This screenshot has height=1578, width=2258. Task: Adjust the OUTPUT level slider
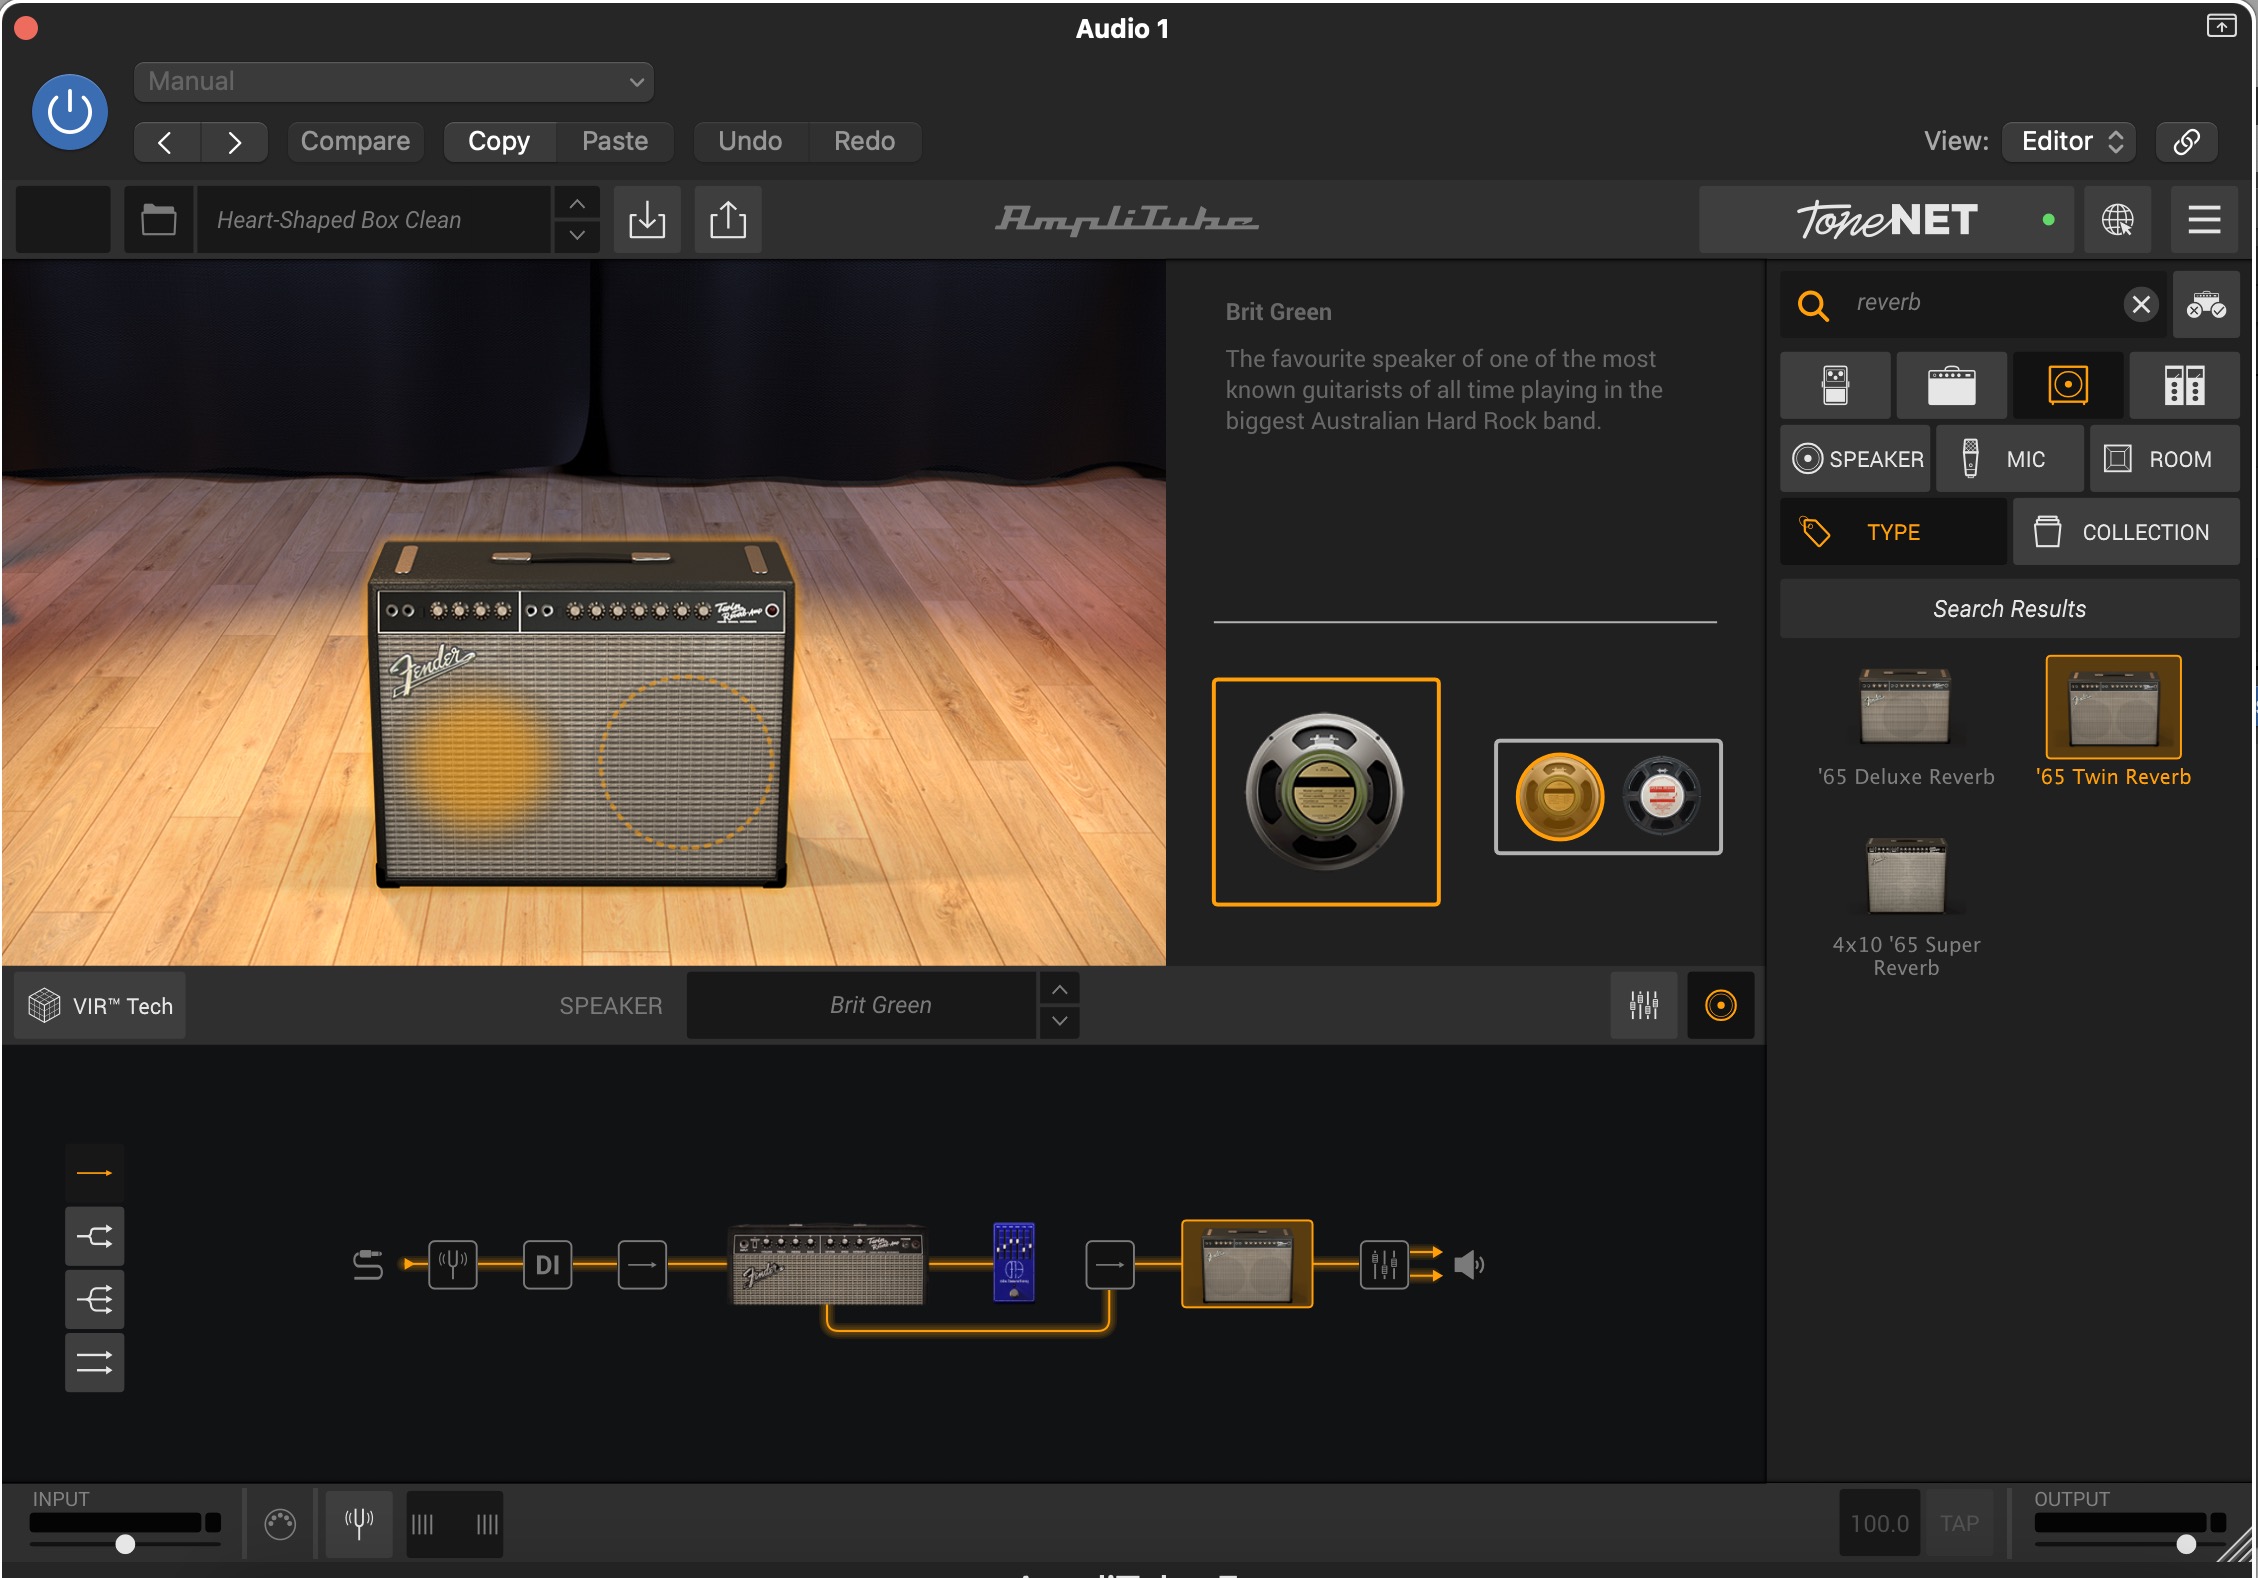[x=2186, y=1544]
